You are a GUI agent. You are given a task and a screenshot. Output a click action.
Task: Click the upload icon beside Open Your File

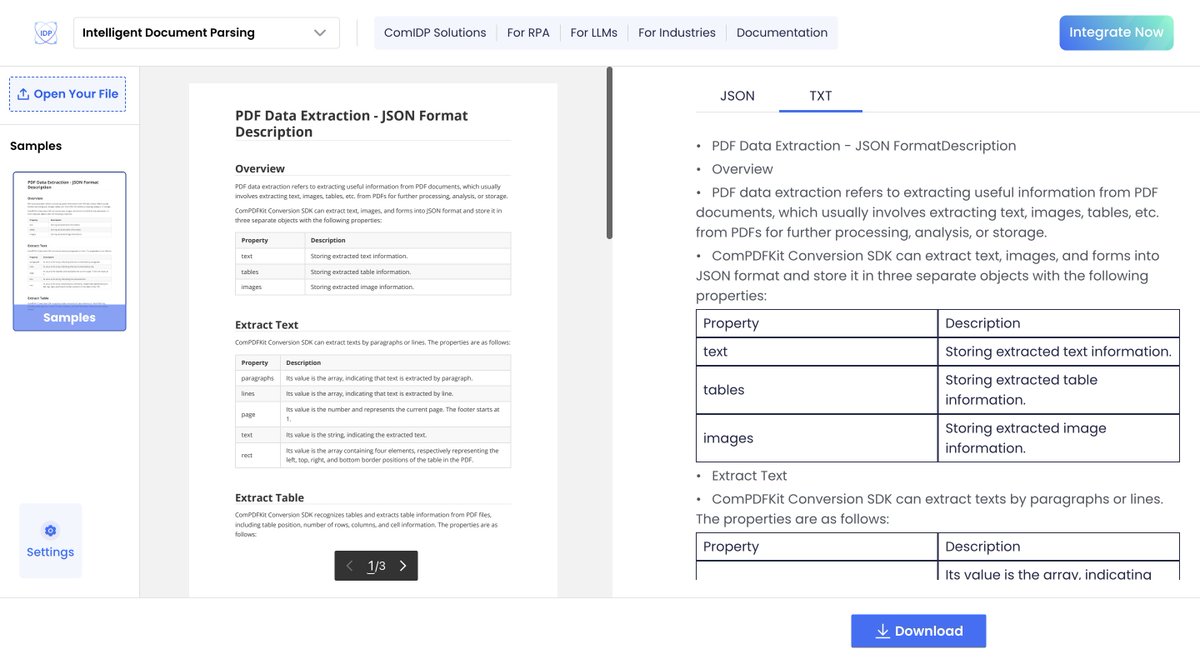[22, 94]
